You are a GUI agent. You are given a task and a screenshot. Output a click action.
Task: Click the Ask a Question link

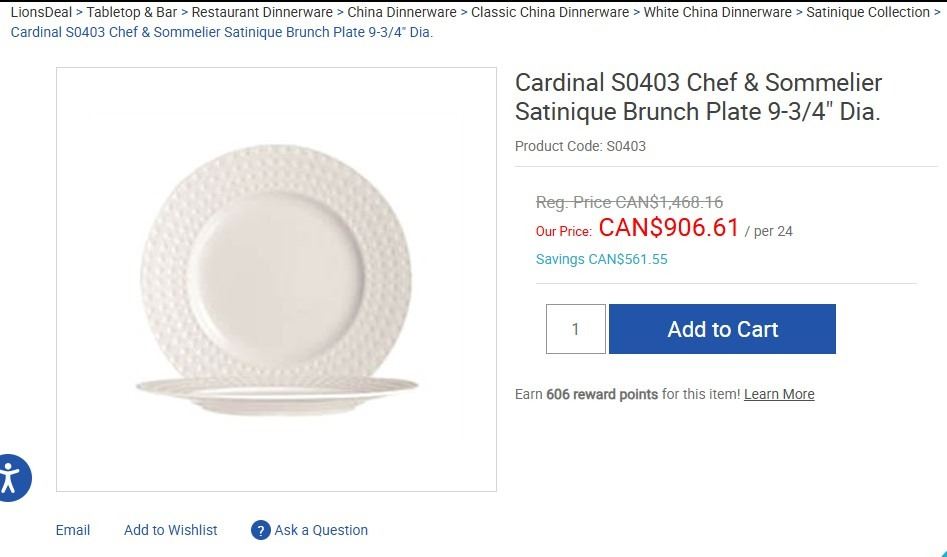(321, 530)
